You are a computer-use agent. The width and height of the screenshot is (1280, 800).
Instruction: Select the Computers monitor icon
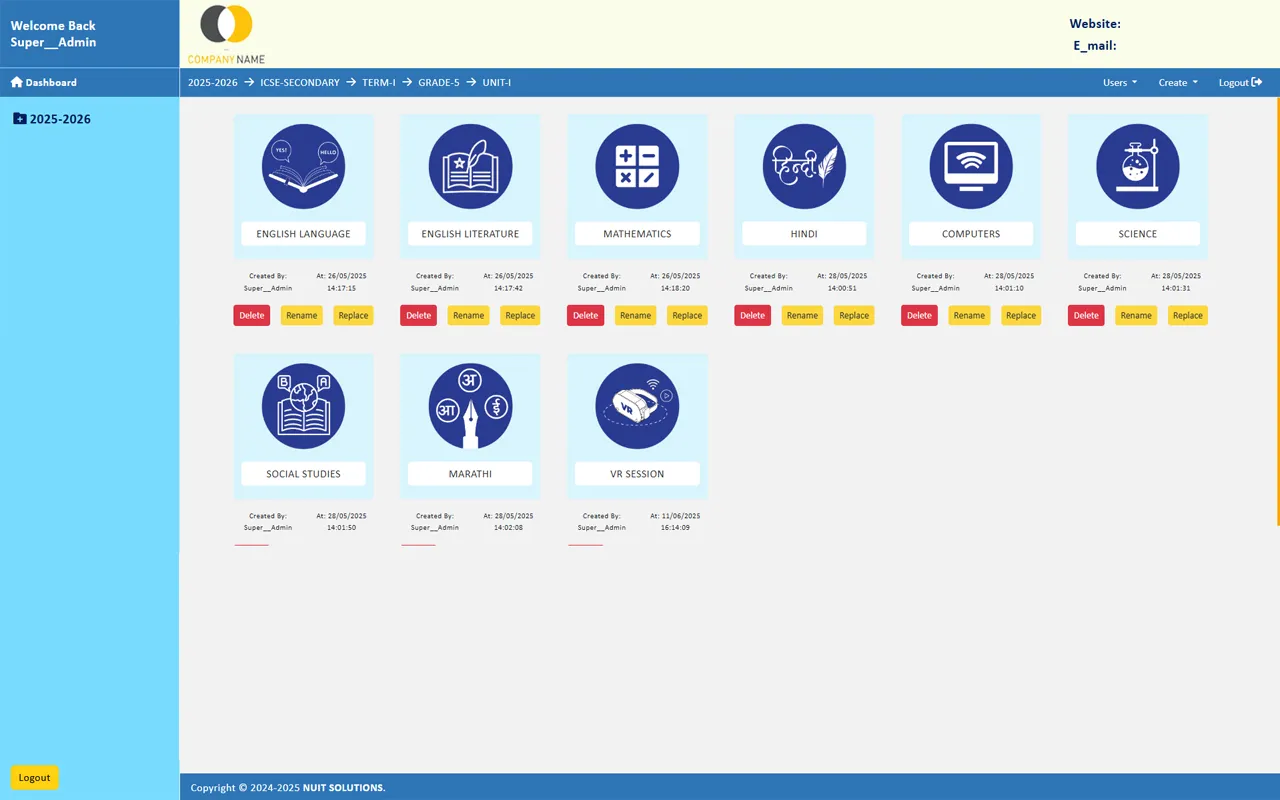coord(971,166)
